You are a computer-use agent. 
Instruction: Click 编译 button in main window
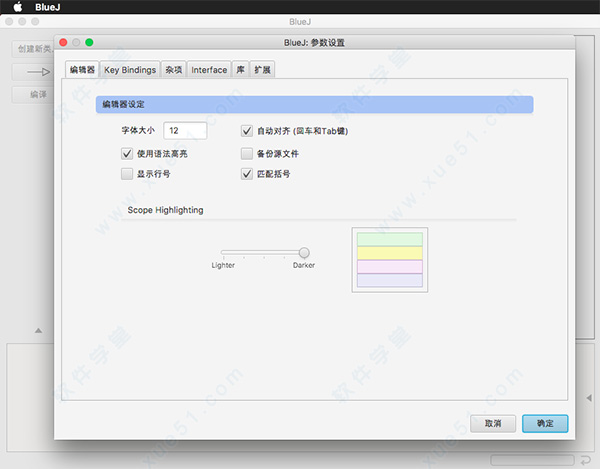coord(34,94)
